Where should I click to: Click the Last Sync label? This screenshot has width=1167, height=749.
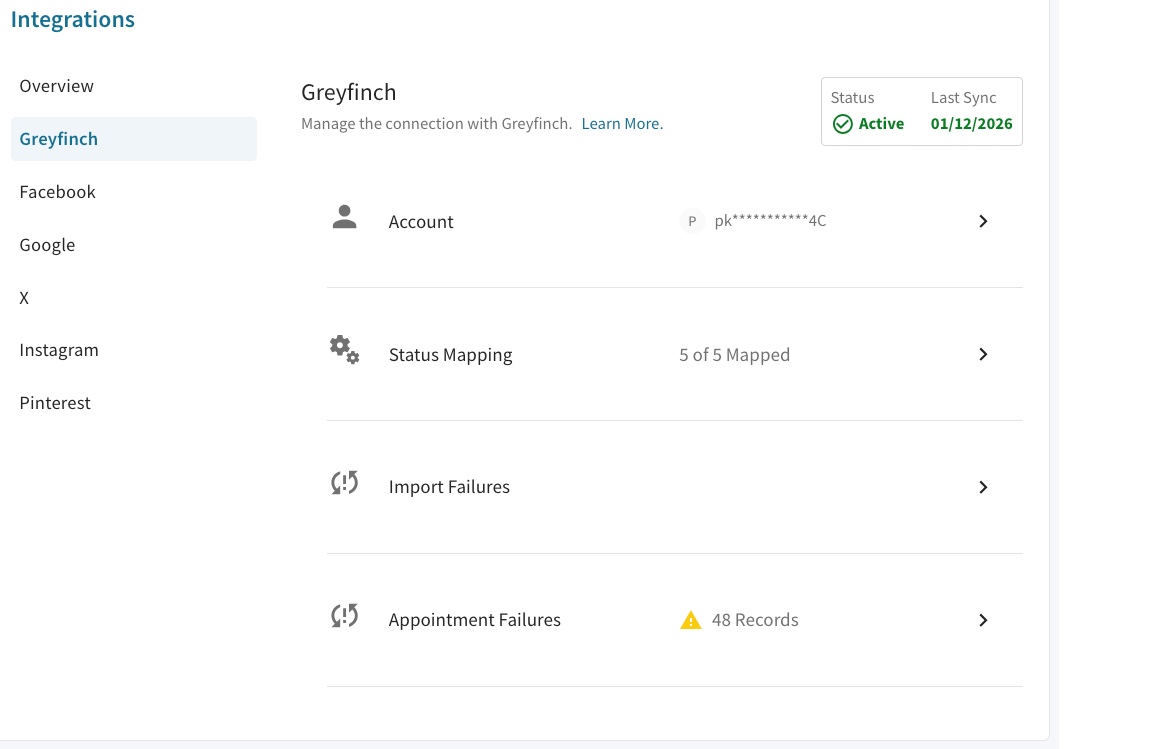pos(963,98)
